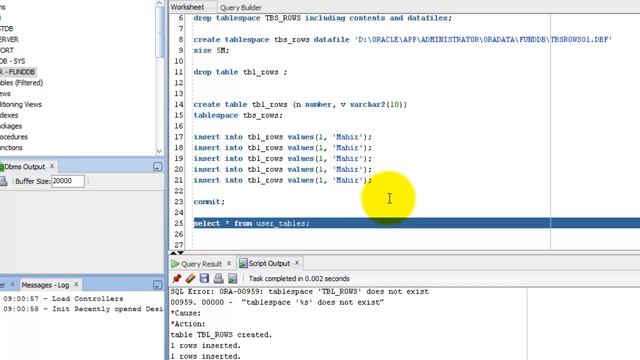Select the Functions tree node
This screenshot has width=640, height=360.
coord(11,148)
